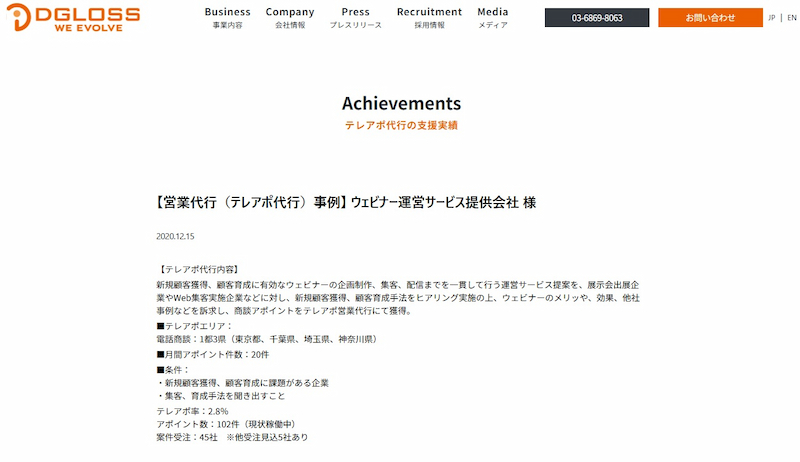Screen dimensions: 800x462
Task: Click the 【テレアポ代行内容】 heading
Action: (198, 270)
